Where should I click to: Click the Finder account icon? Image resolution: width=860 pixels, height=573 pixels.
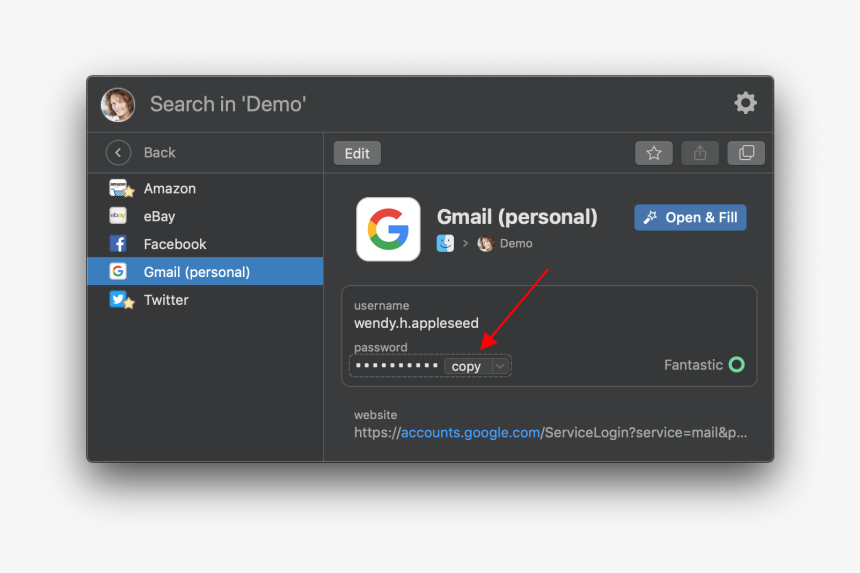(x=445, y=243)
